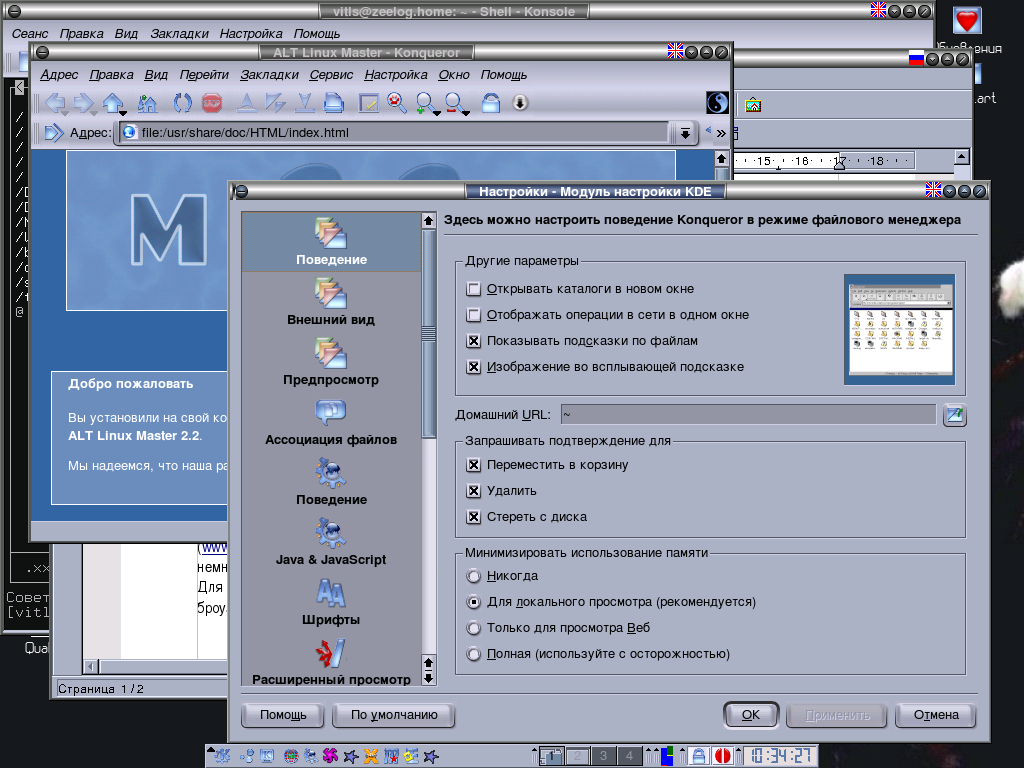The height and width of the screenshot is (768, 1024).
Task: Click the clear location arrow icon beside Адрес
Action: [x=54, y=133]
